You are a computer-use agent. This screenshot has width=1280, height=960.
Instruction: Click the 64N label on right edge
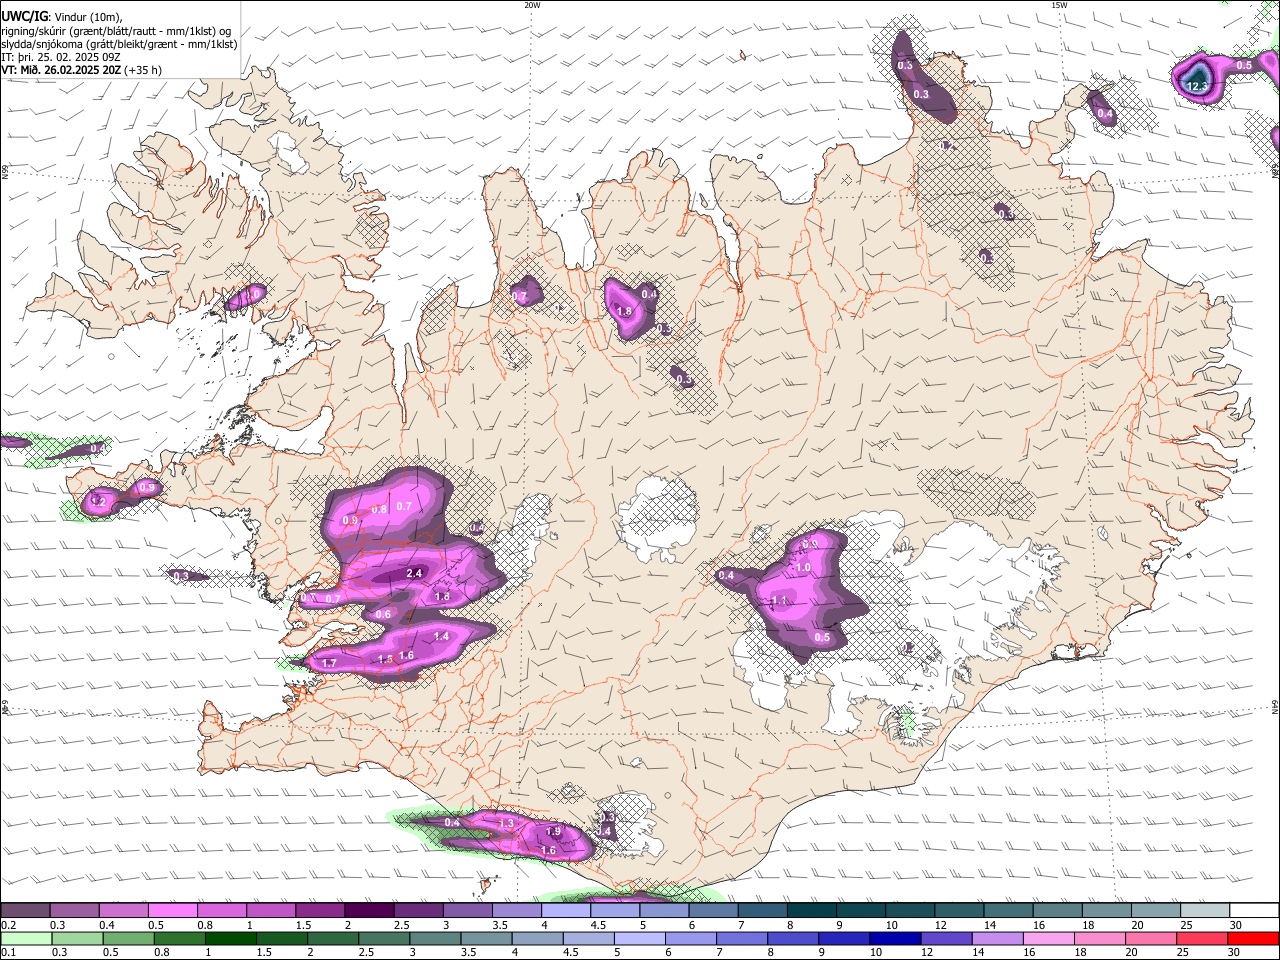[1275, 707]
